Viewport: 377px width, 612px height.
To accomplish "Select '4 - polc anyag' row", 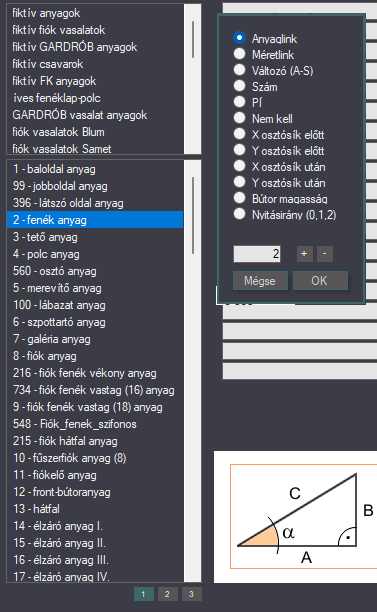I will click(95, 254).
